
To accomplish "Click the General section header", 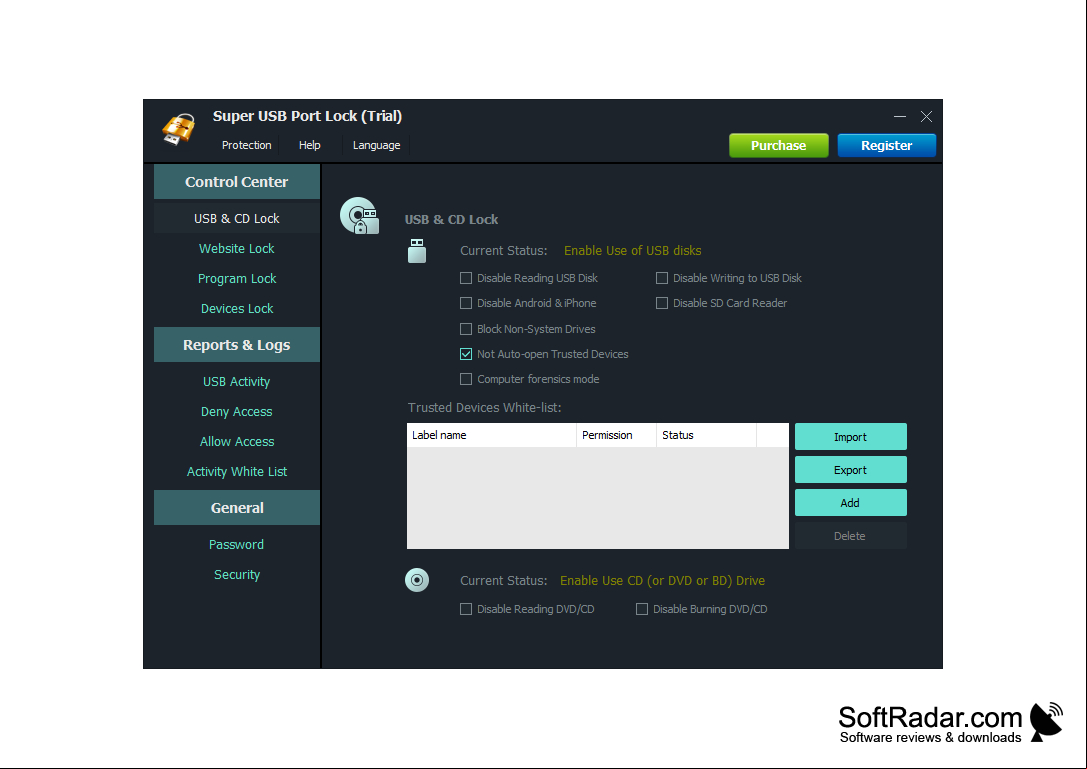I will [236, 508].
